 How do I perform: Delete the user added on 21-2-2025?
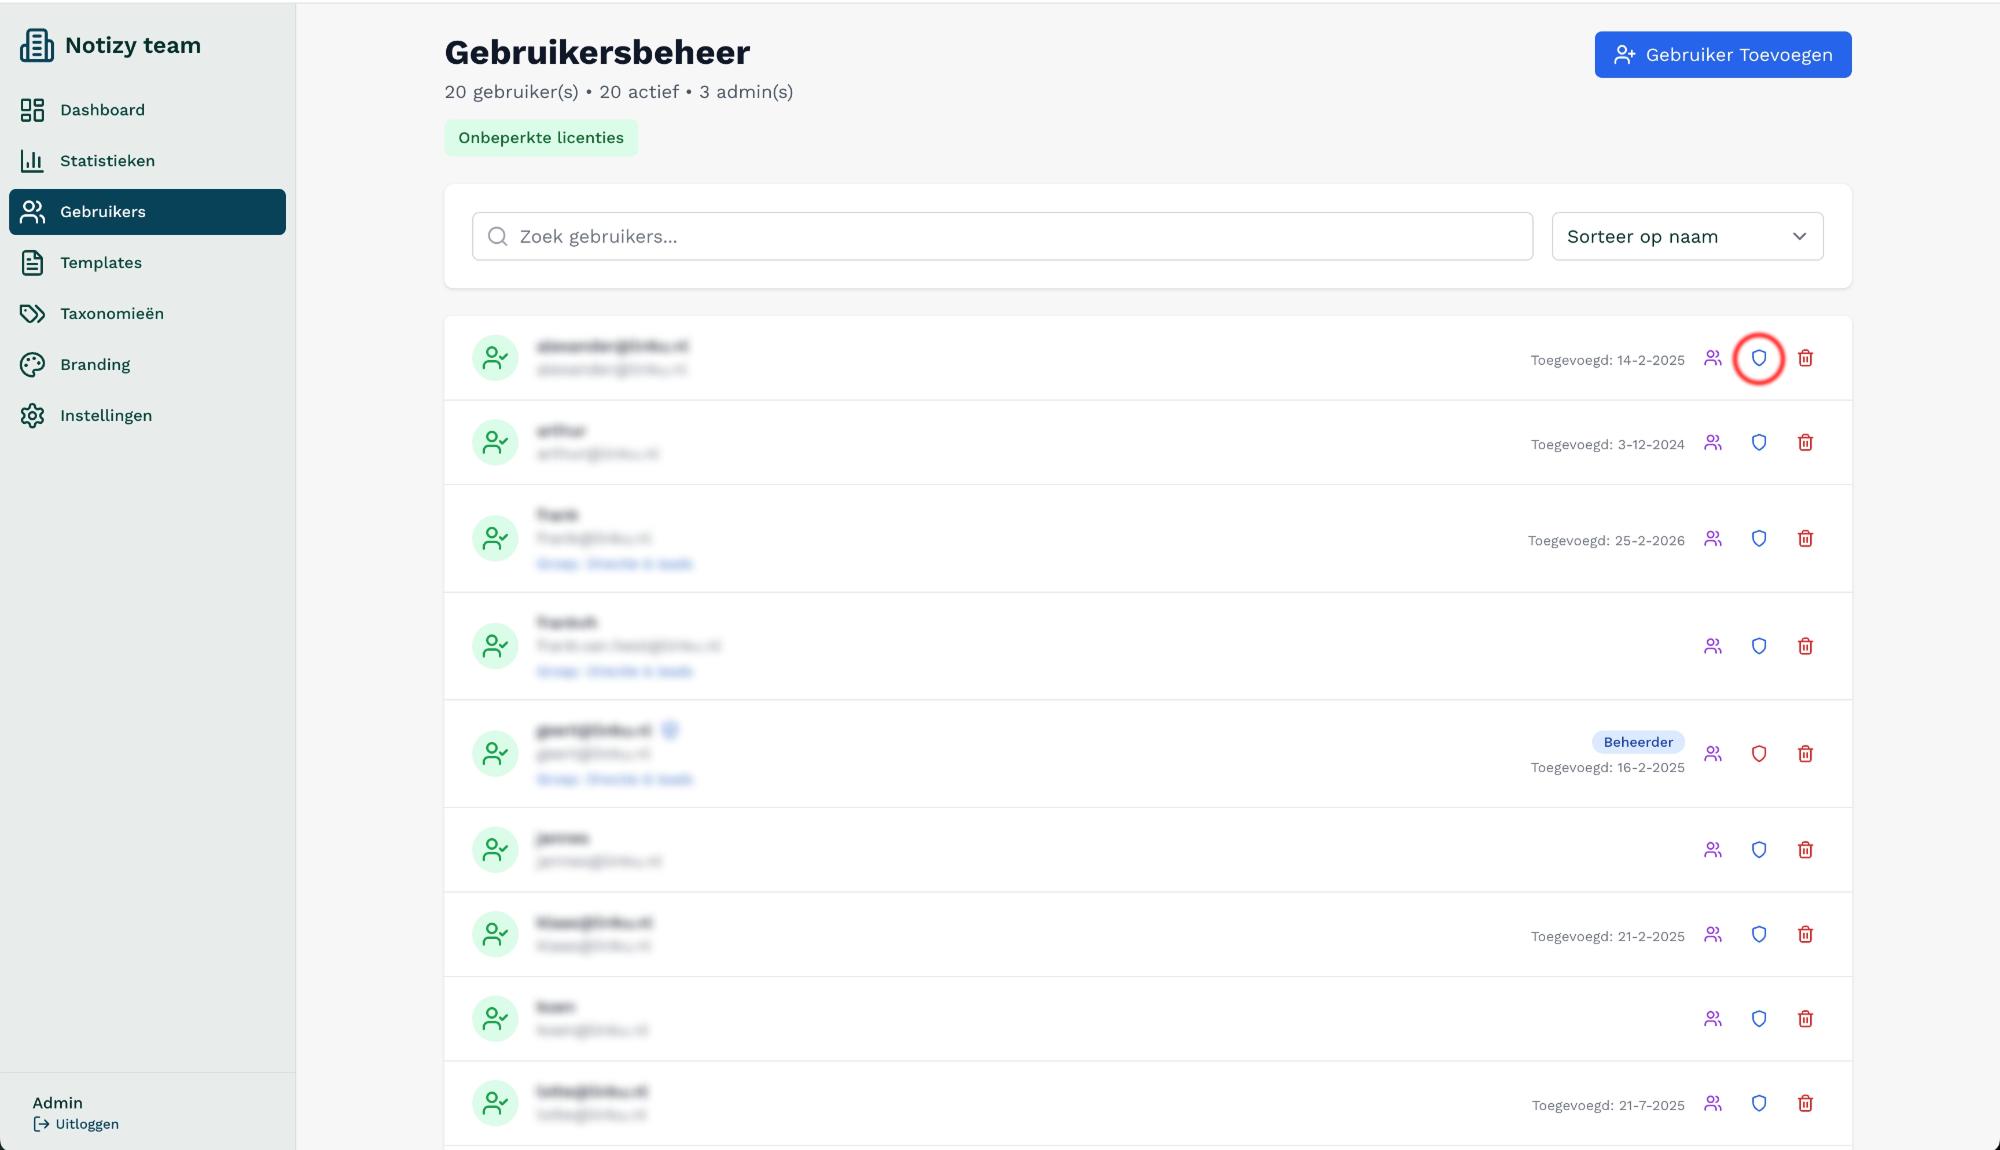click(x=1805, y=934)
